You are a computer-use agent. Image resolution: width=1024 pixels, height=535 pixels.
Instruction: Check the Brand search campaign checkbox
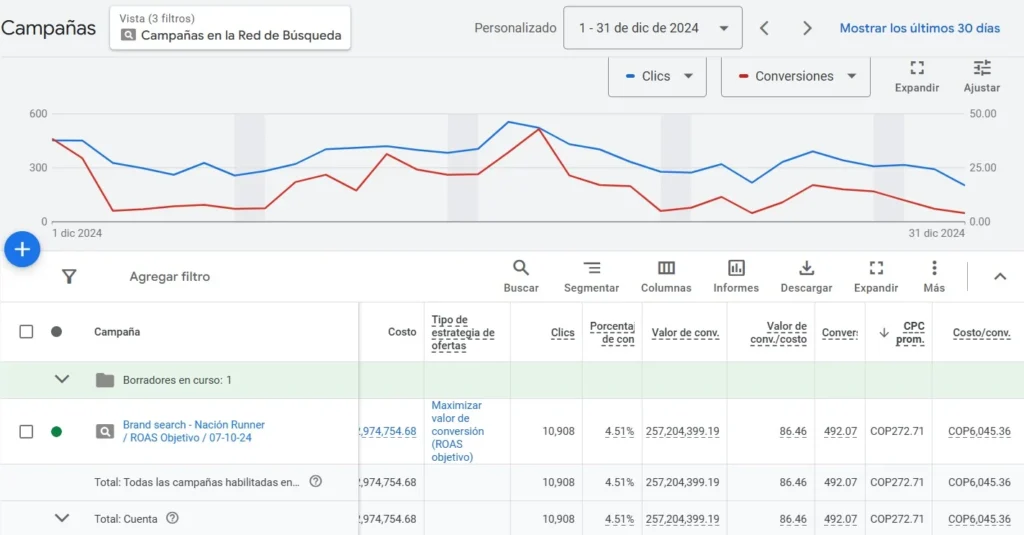(27, 432)
